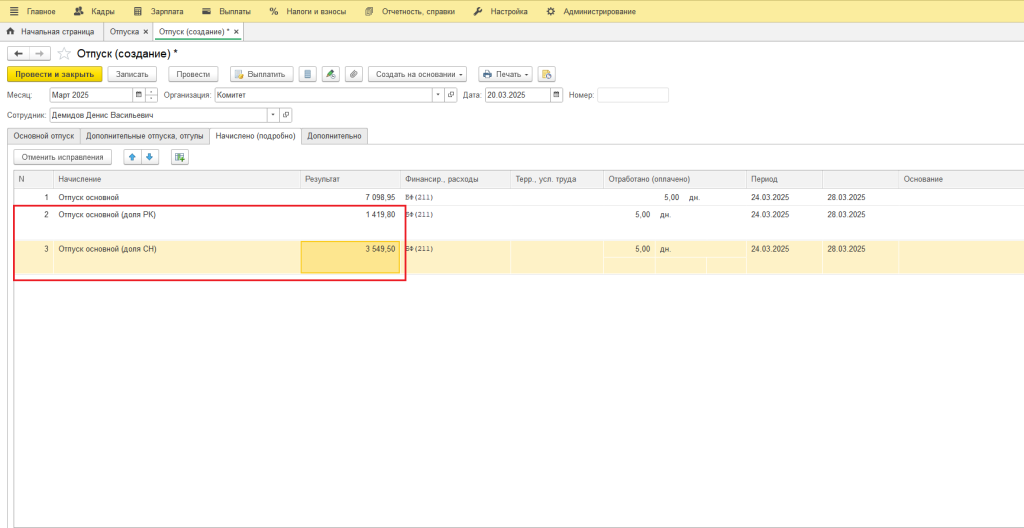
Task: Switch to the Основной отпуск tab
Action: 44,136
